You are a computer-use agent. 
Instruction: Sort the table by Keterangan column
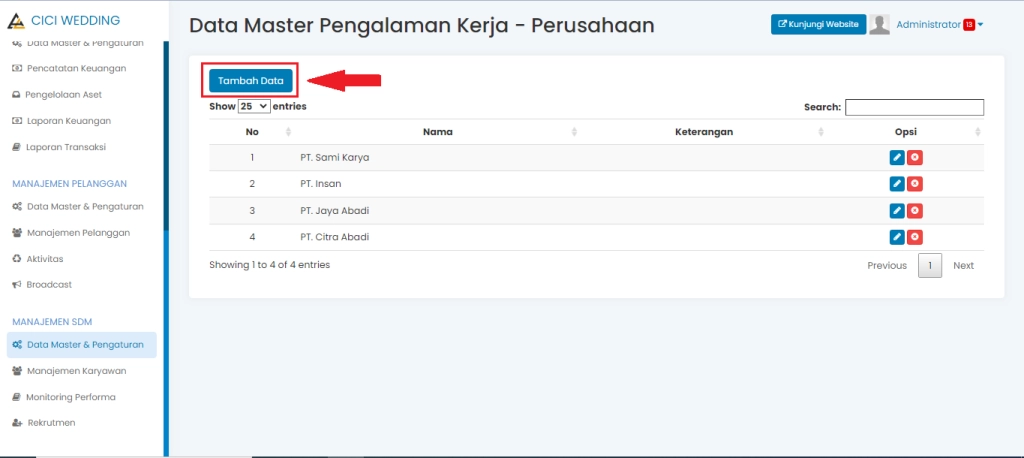[704, 132]
